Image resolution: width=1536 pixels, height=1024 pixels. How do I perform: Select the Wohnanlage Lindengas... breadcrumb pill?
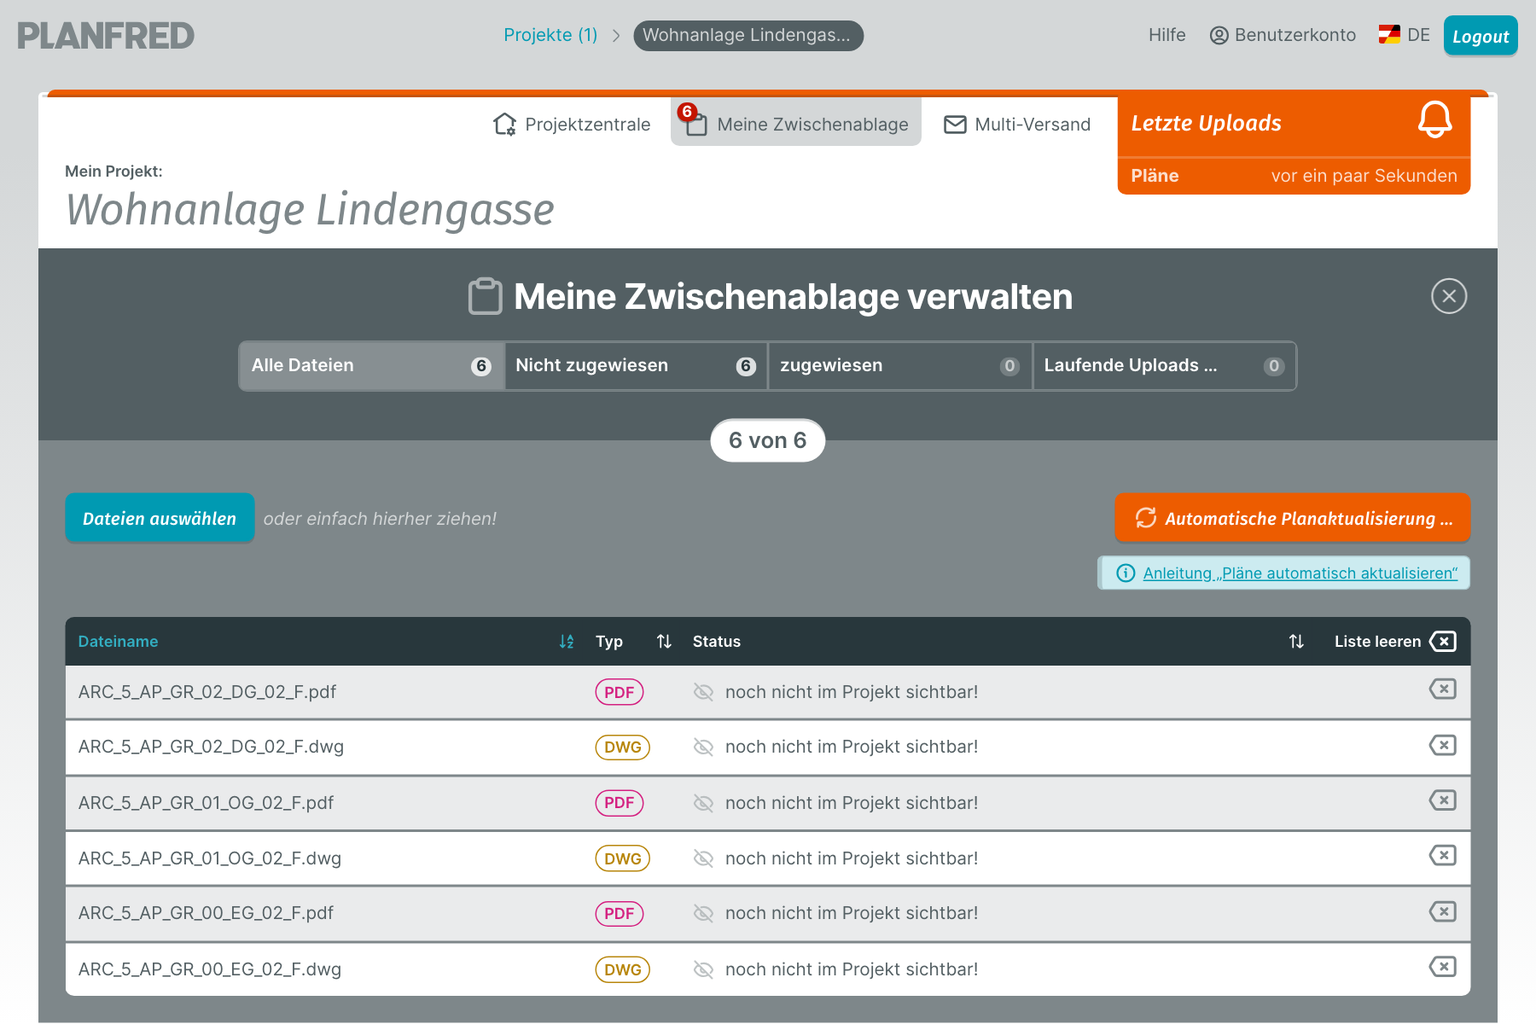748,35
